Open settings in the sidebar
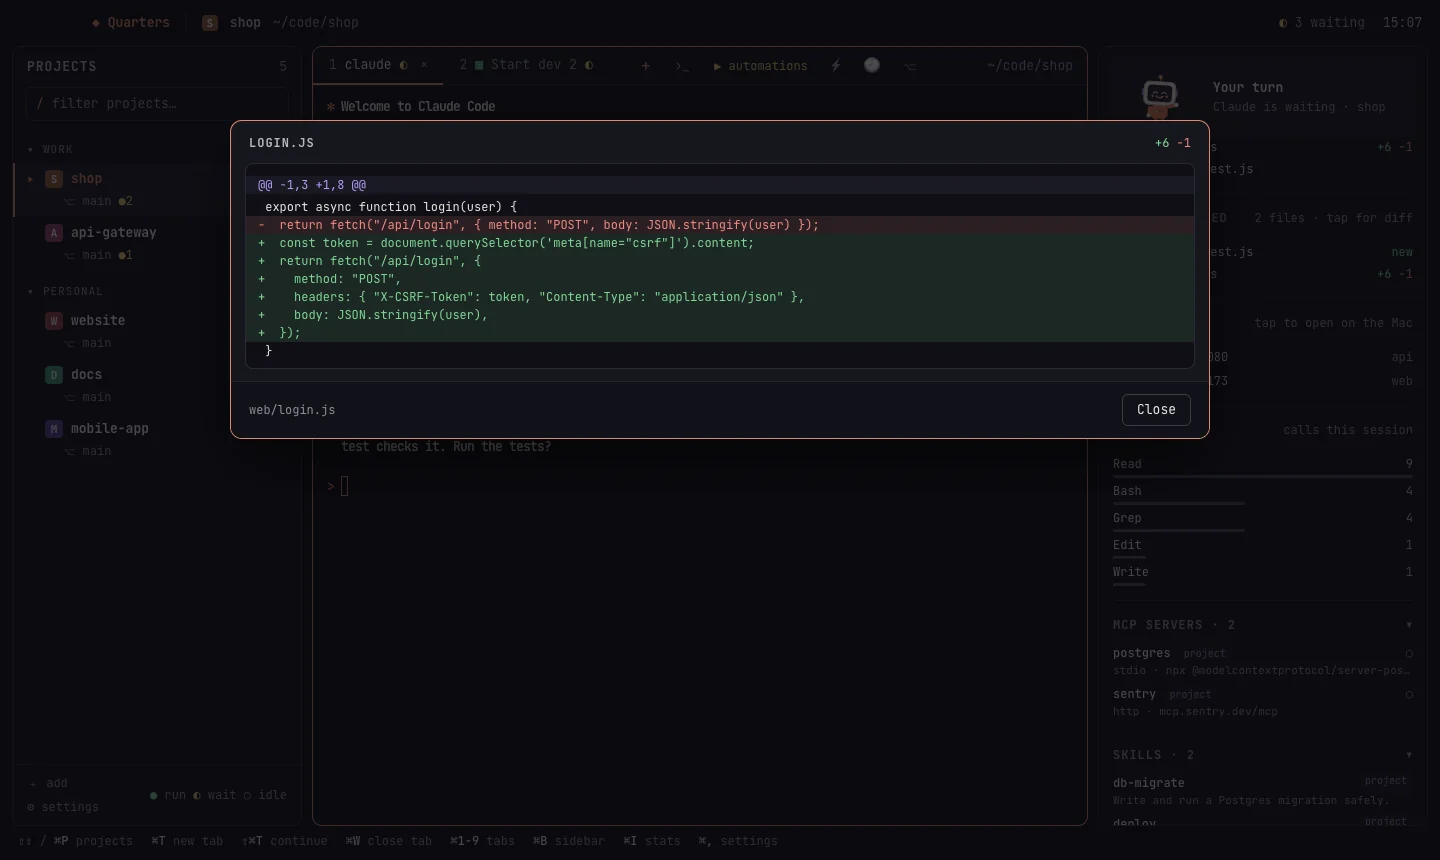The height and width of the screenshot is (860, 1440). [x=63, y=807]
